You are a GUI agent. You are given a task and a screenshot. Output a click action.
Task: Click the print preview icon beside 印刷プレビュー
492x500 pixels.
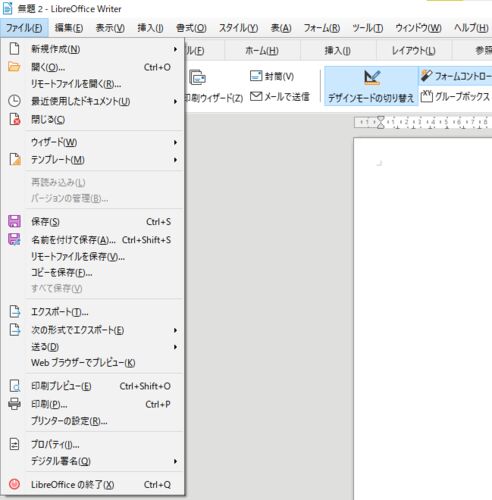coord(15,386)
